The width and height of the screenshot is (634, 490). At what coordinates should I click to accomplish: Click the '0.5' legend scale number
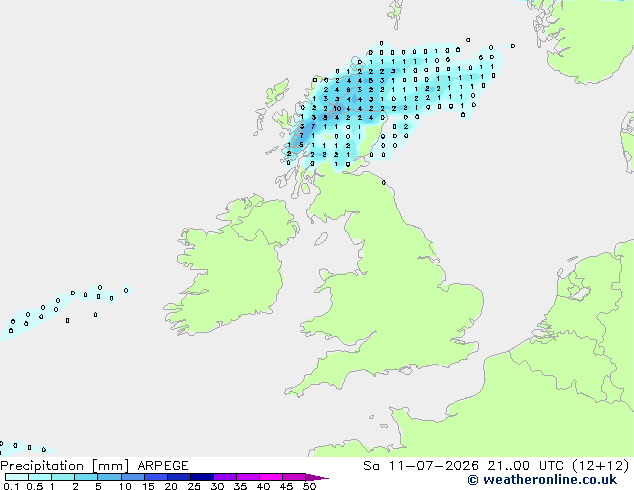(34, 486)
